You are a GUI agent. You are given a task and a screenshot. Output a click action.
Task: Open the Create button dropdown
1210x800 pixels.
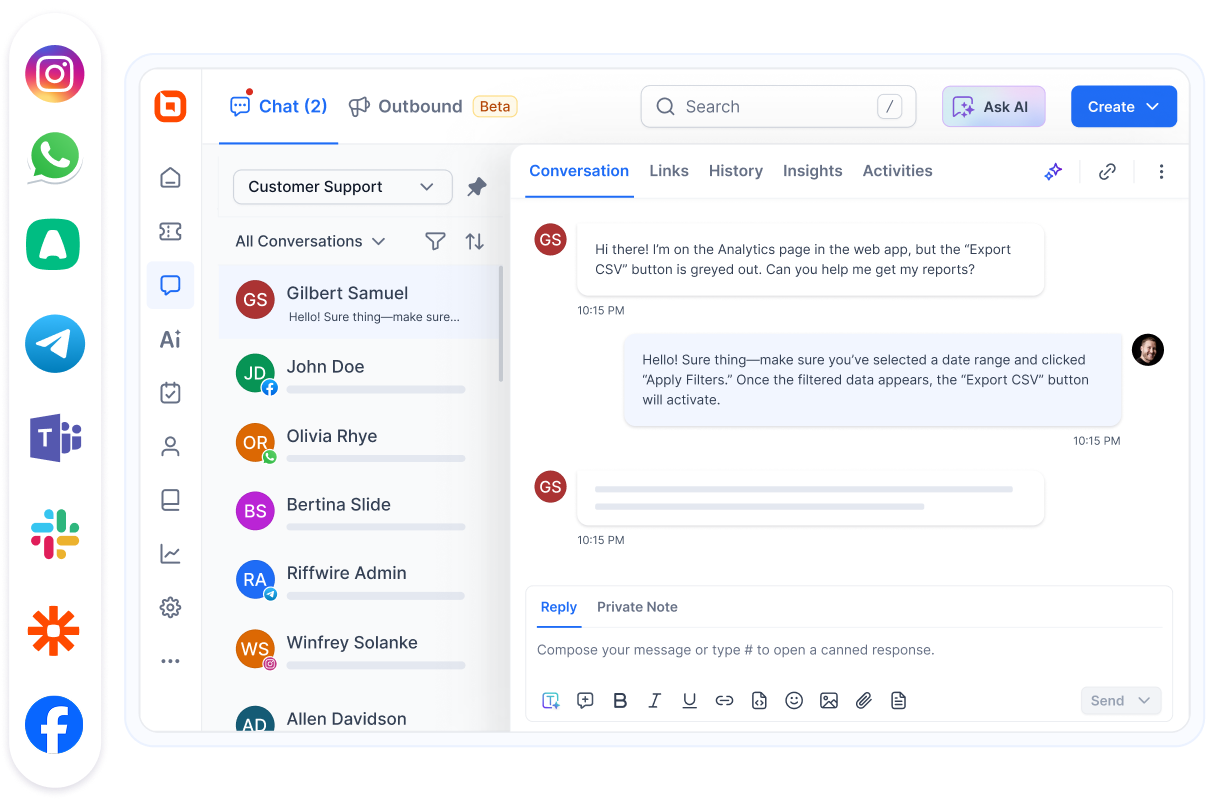coord(1124,107)
